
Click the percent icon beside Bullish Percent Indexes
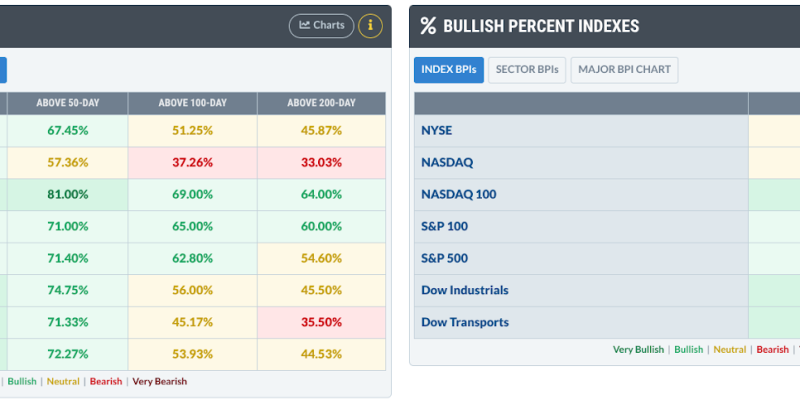[x=428, y=26]
